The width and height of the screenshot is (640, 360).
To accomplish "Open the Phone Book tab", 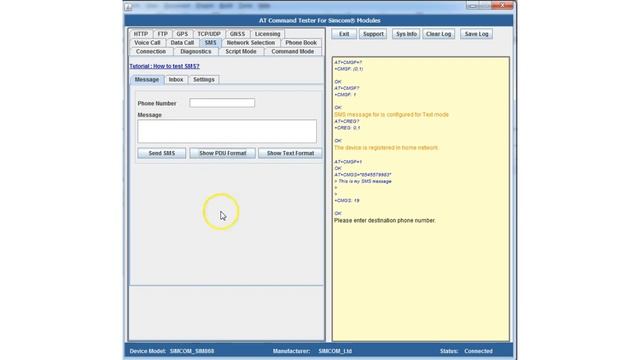I will click(x=301, y=43).
